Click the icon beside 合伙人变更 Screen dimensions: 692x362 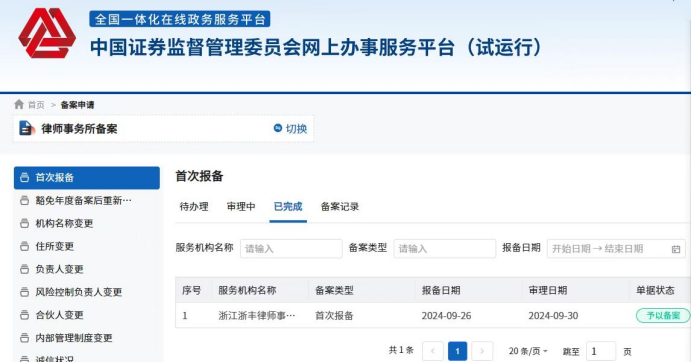(25, 315)
